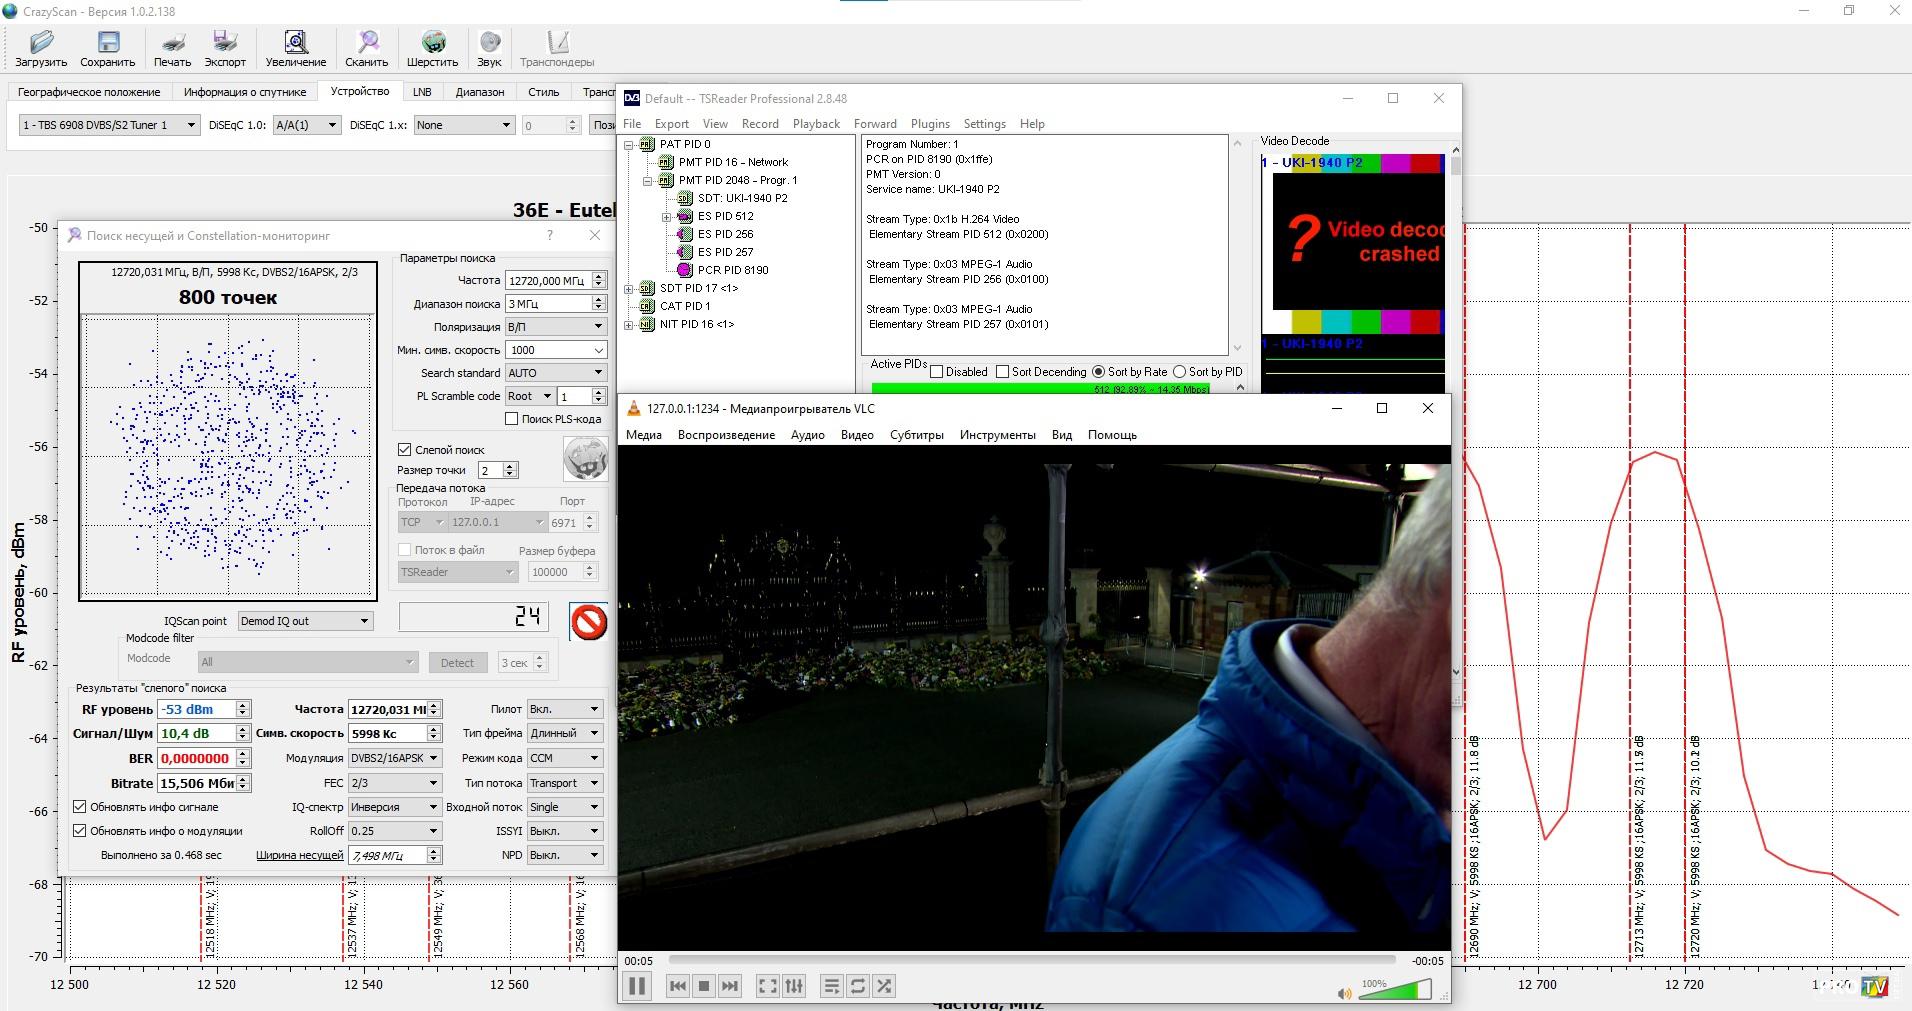The height and width of the screenshot is (1011, 1912).
Task: Expand the SDT PID 17 tree node
Action: [629, 289]
